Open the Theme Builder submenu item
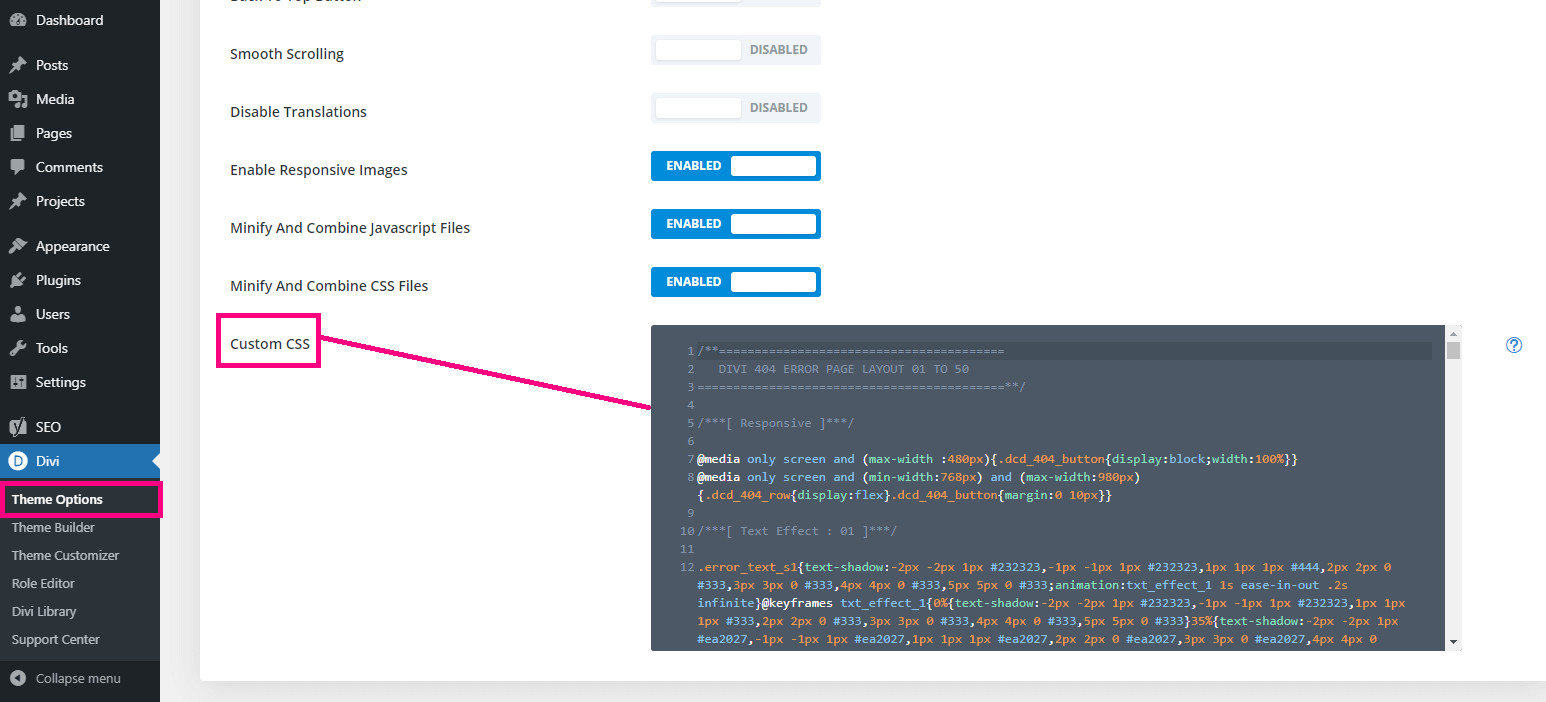Screen dimensions: 1546x702 pos(53,527)
